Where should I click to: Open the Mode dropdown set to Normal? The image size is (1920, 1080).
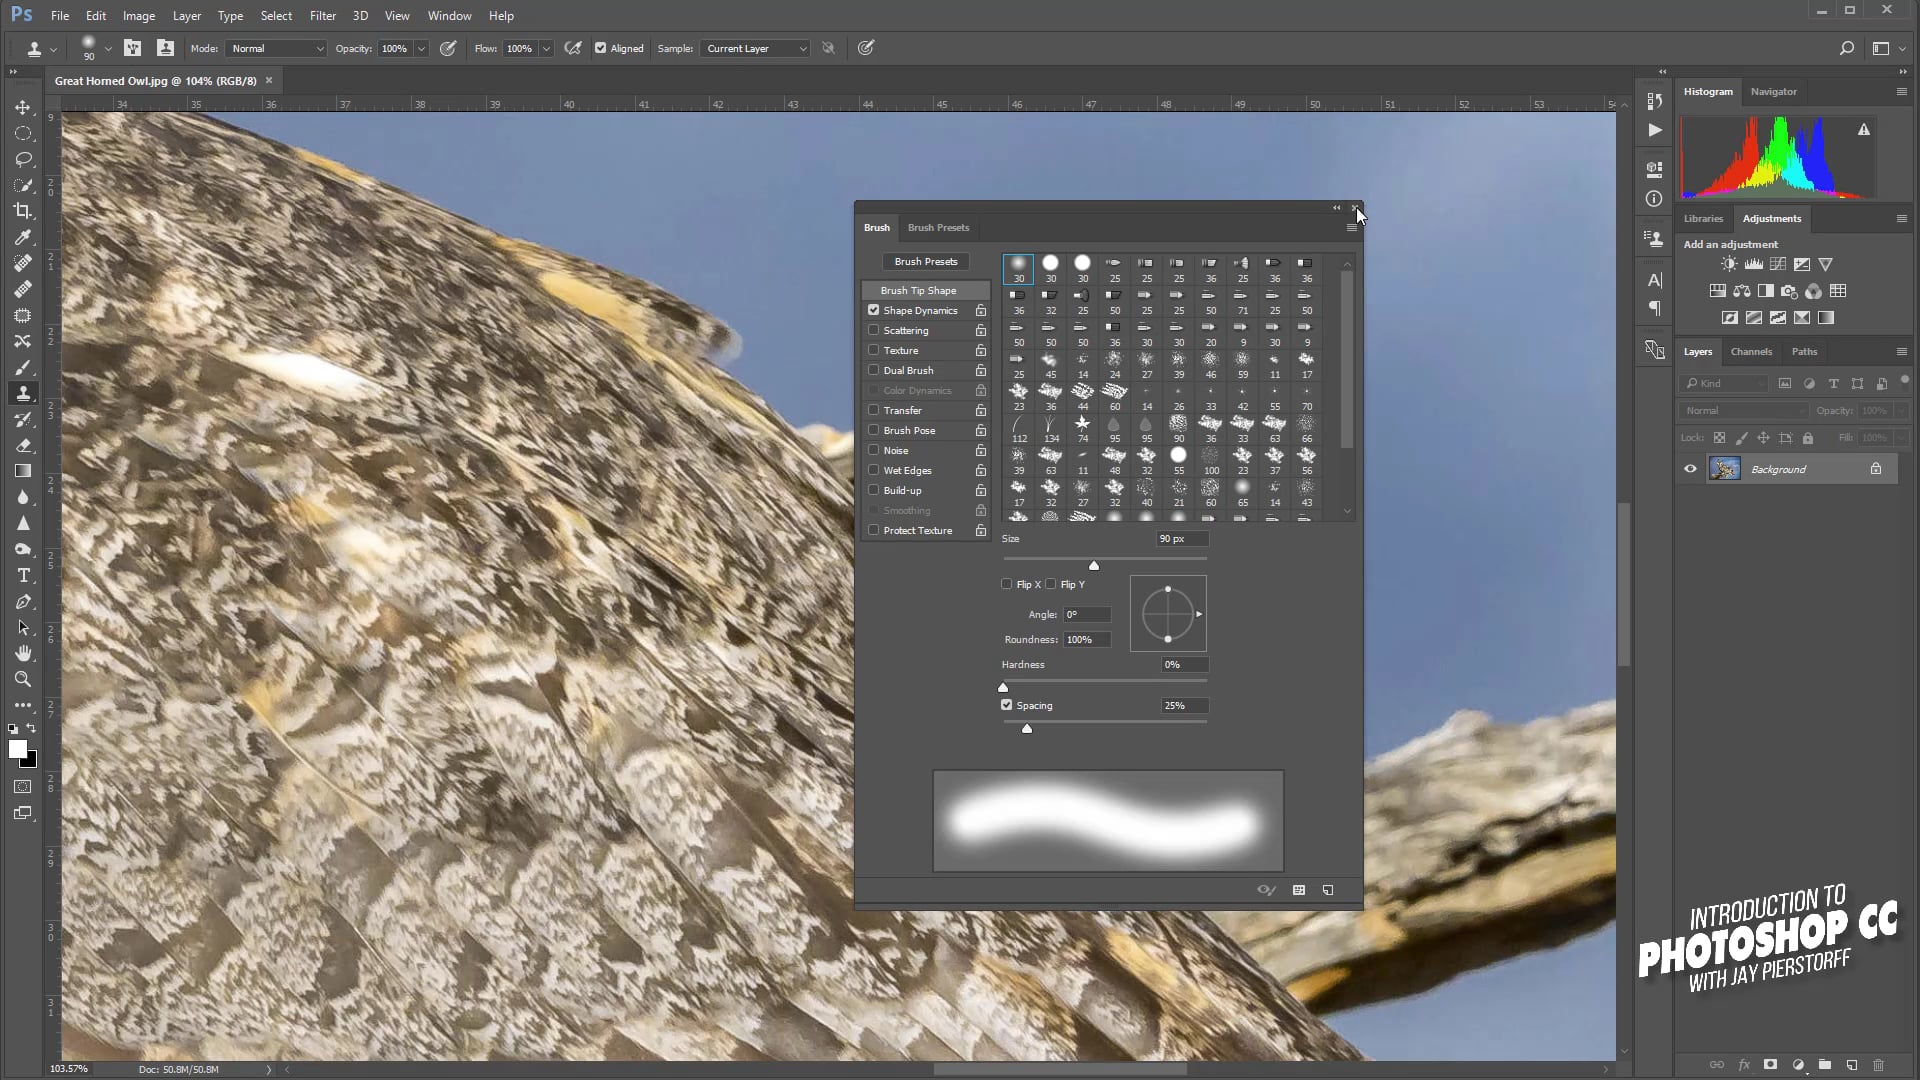(x=276, y=48)
